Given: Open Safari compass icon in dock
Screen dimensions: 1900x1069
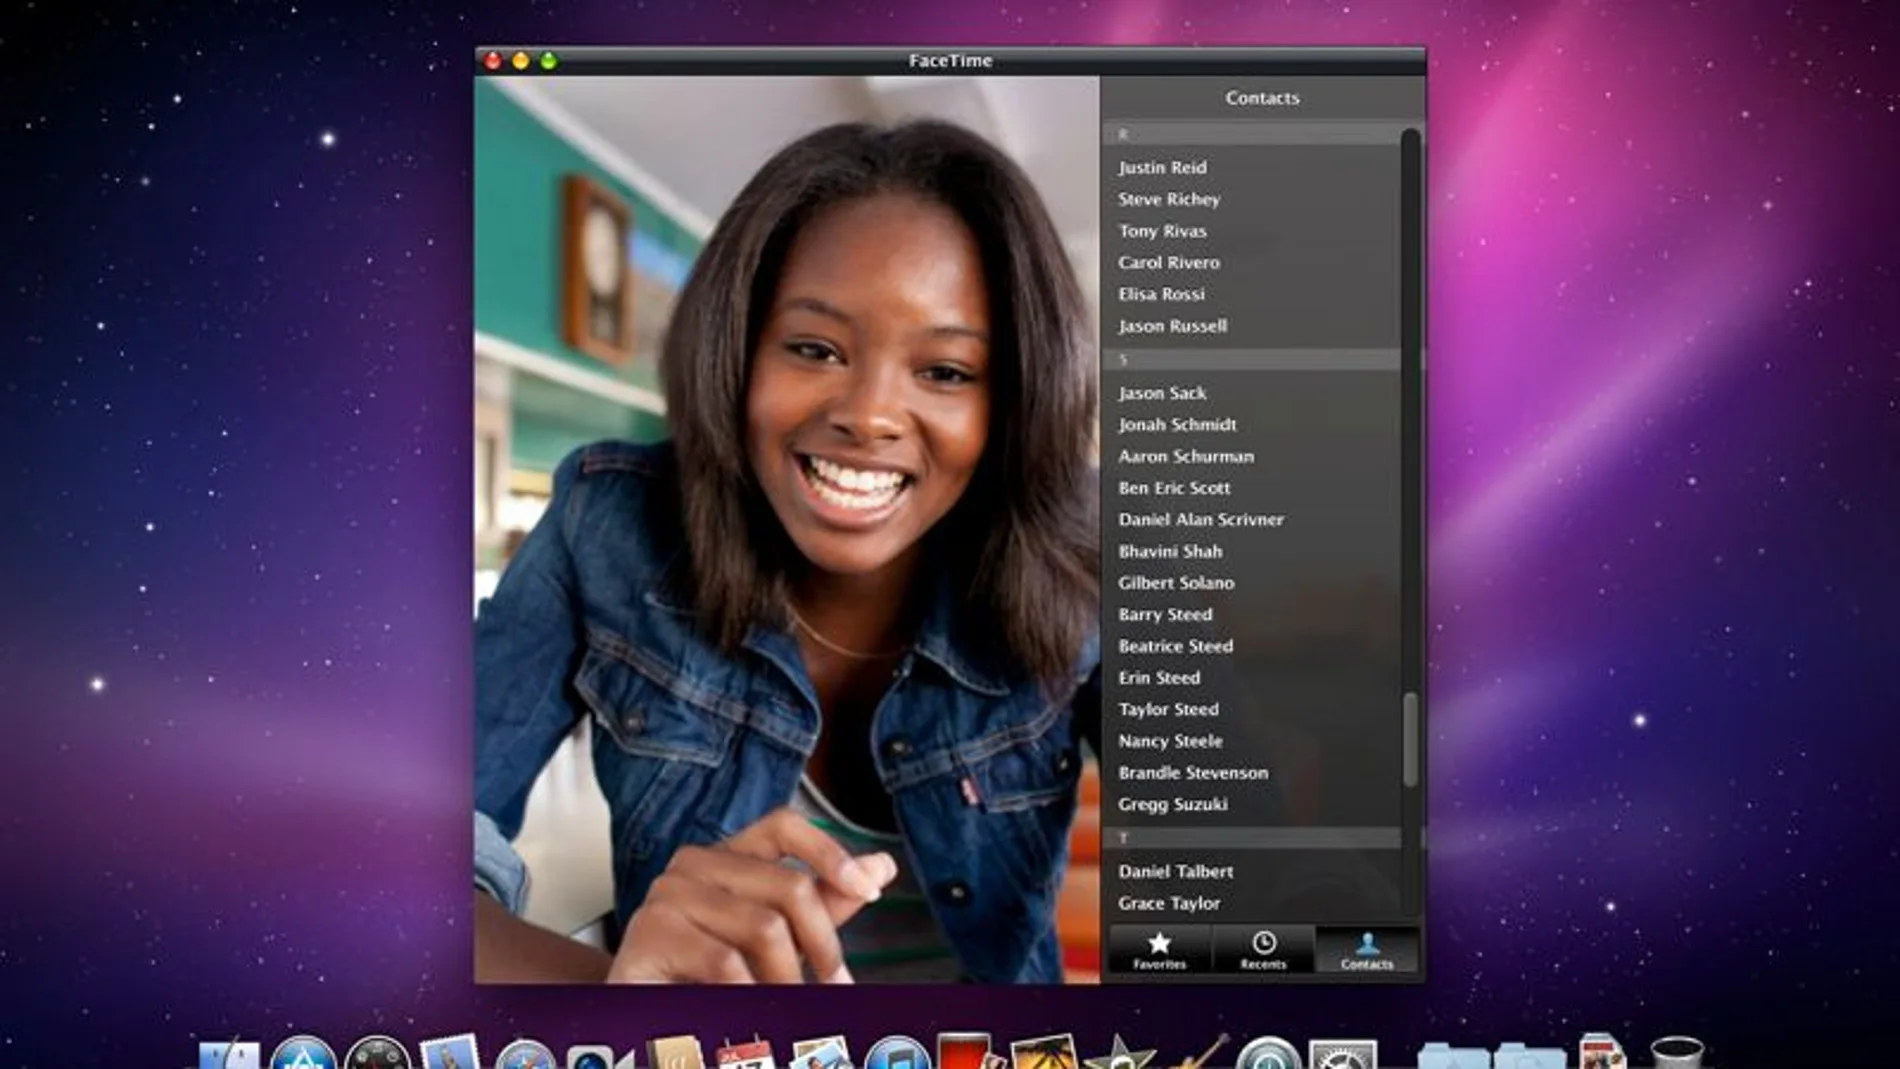Looking at the screenshot, I should pyautogui.click(x=526, y=1053).
